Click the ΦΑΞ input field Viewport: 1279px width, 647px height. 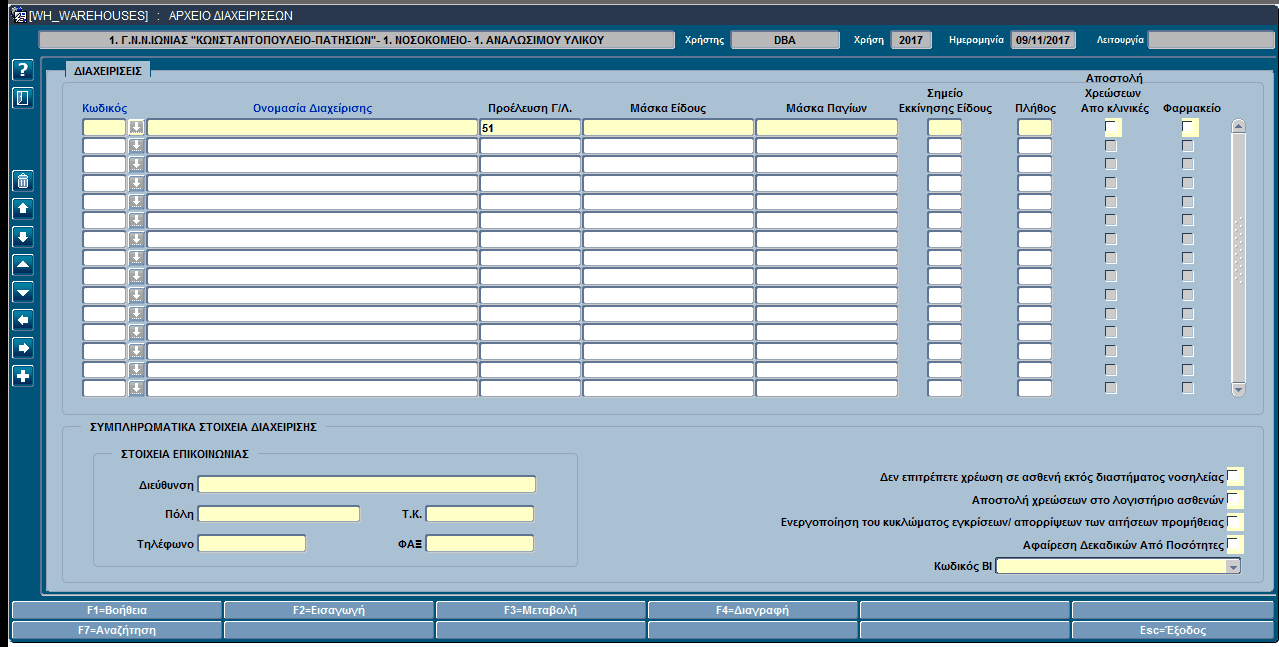[480, 543]
